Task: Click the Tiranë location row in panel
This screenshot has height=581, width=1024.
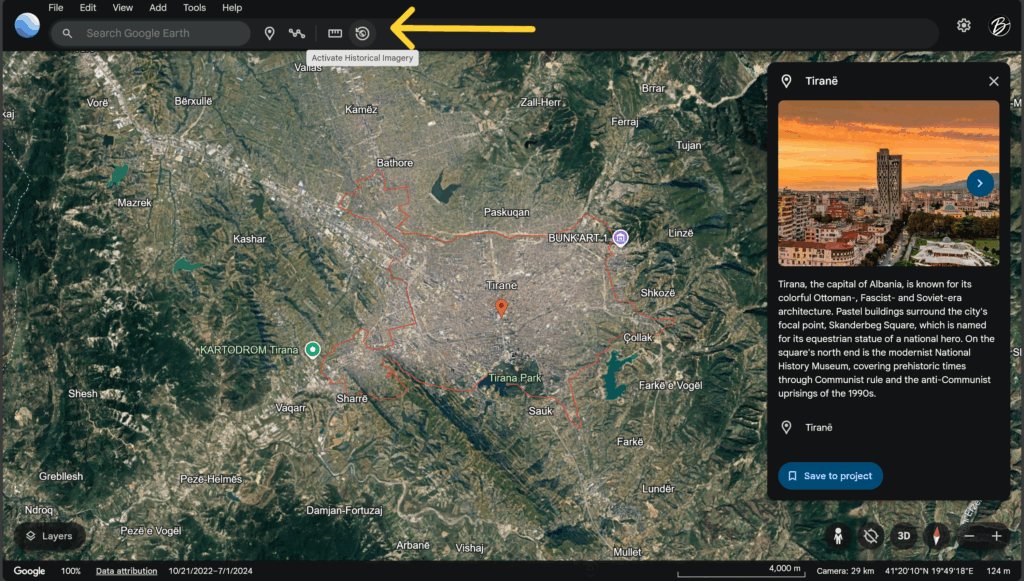Action: click(888, 428)
